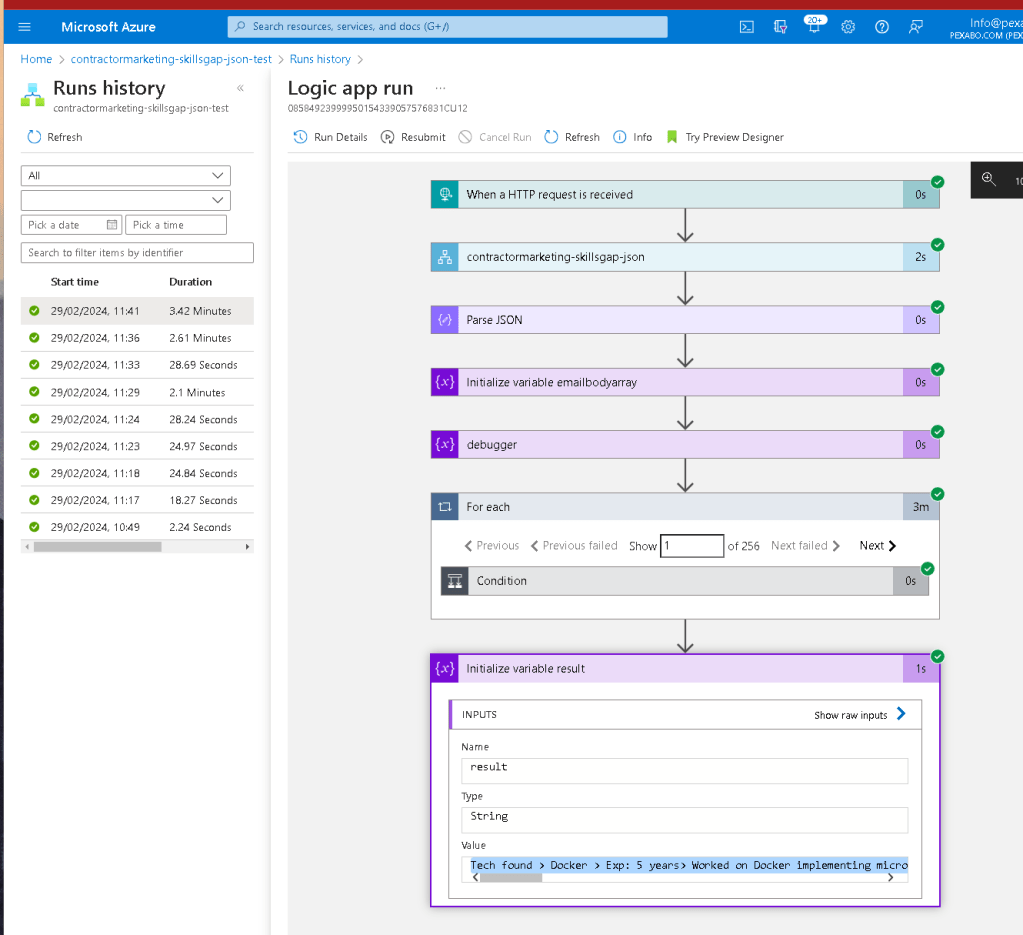Viewport: 1023px width, 935px height.
Task: Open Cloud Shell from the top bar
Action: pyautogui.click(x=746, y=27)
